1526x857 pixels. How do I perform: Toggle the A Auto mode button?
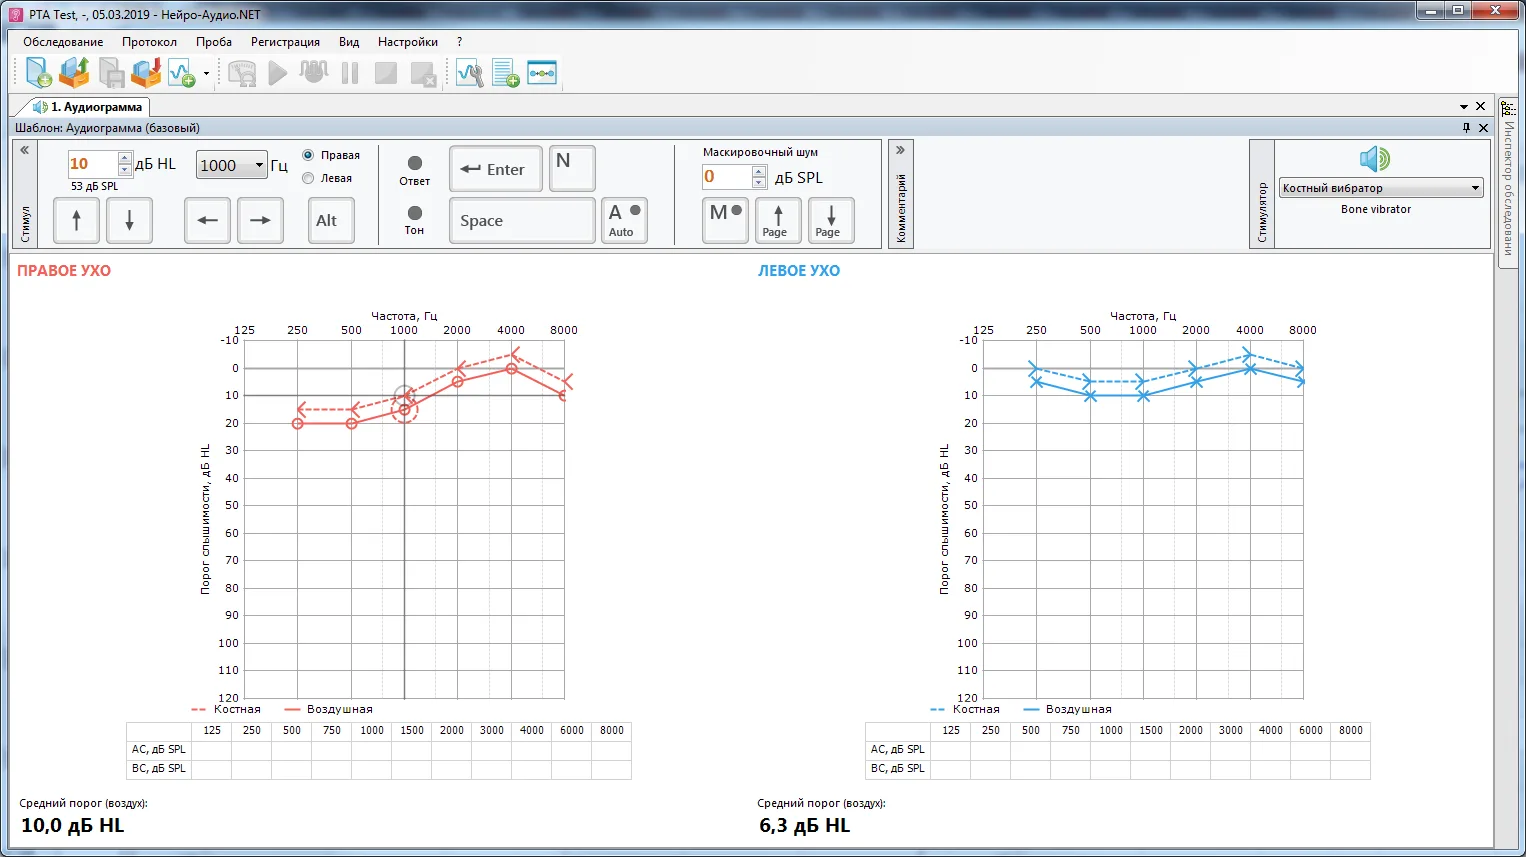coord(624,221)
